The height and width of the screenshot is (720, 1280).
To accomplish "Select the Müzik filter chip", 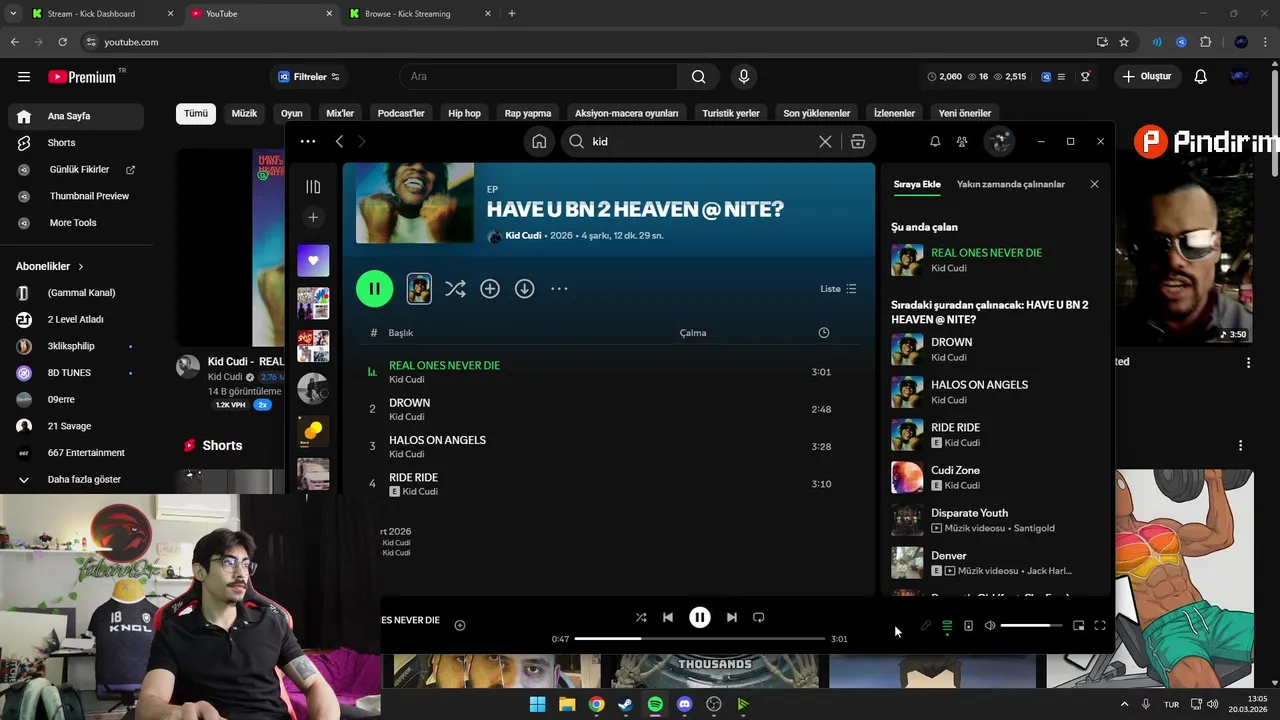I will coord(245,113).
